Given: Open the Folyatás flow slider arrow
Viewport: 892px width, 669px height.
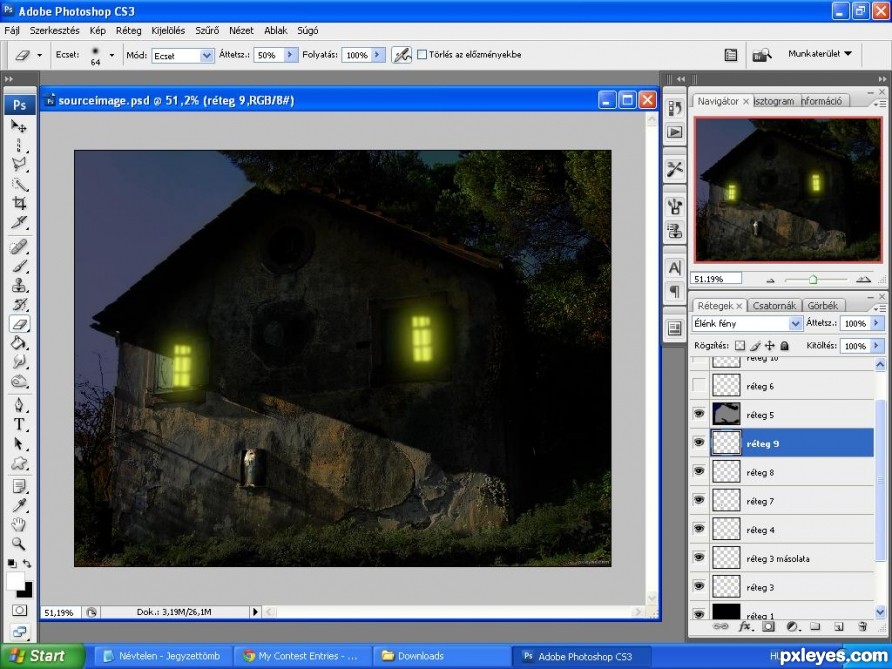Looking at the screenshot, I should [378, 55].
